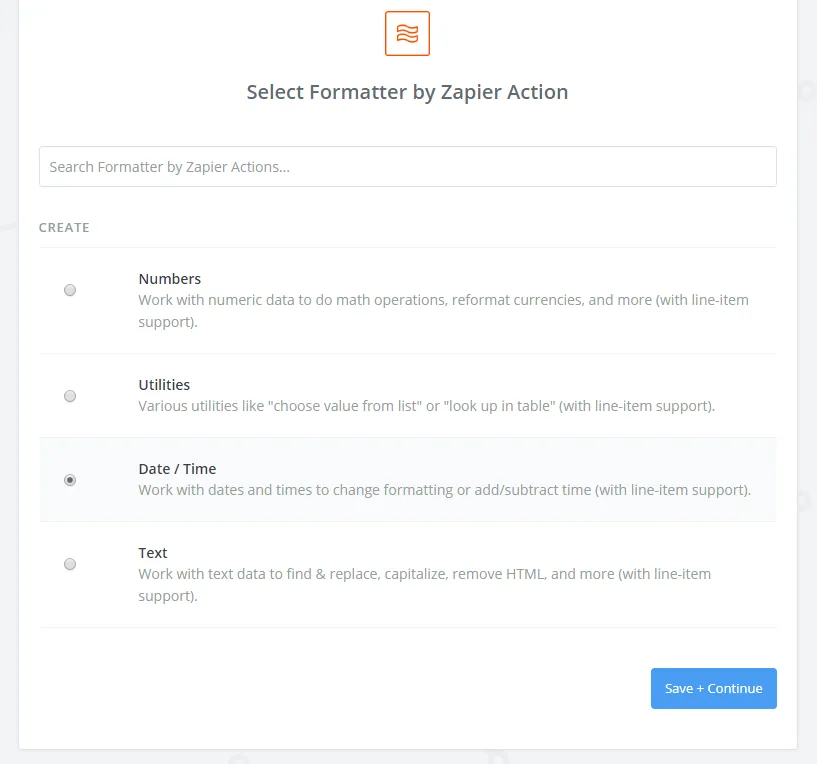This screenshot has height=764, width=817.
Task: Focus the Search Formatter by Zapier Actions field
Action: coord(407,167)
